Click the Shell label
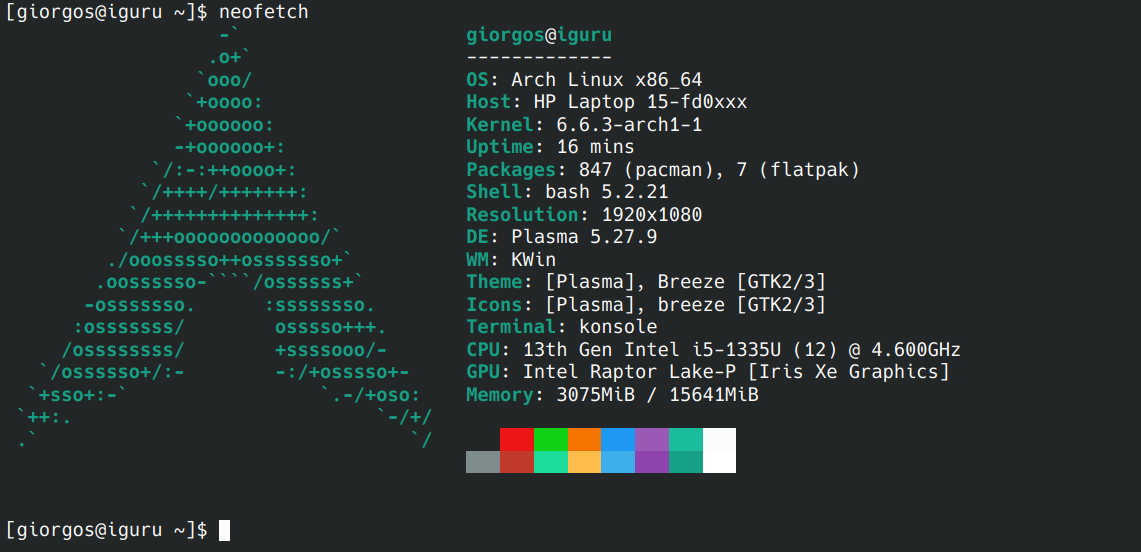 pyautogui.click(x=494, y=193)
